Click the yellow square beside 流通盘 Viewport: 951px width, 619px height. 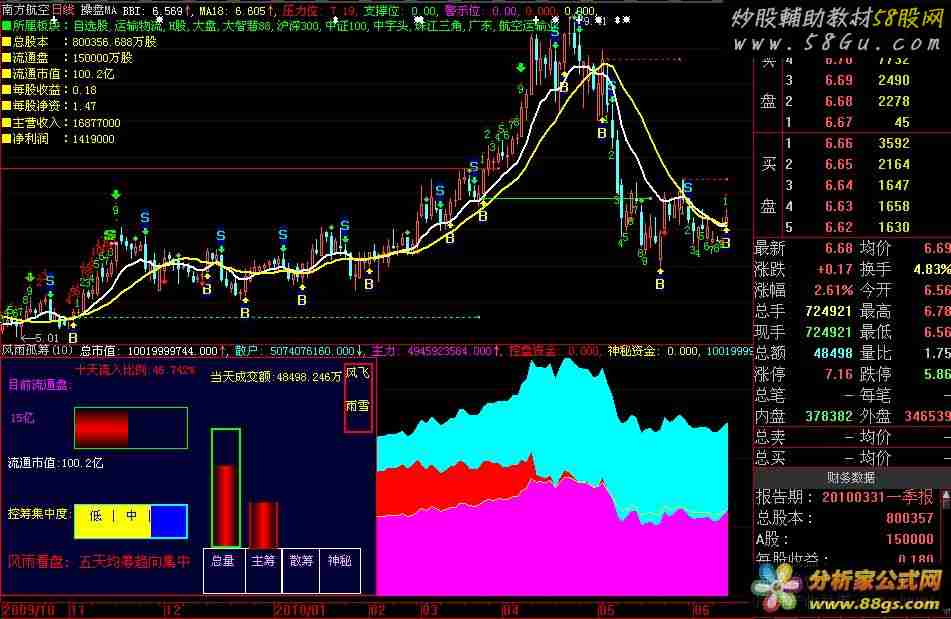pyautogui.click(x=6, y=58)
